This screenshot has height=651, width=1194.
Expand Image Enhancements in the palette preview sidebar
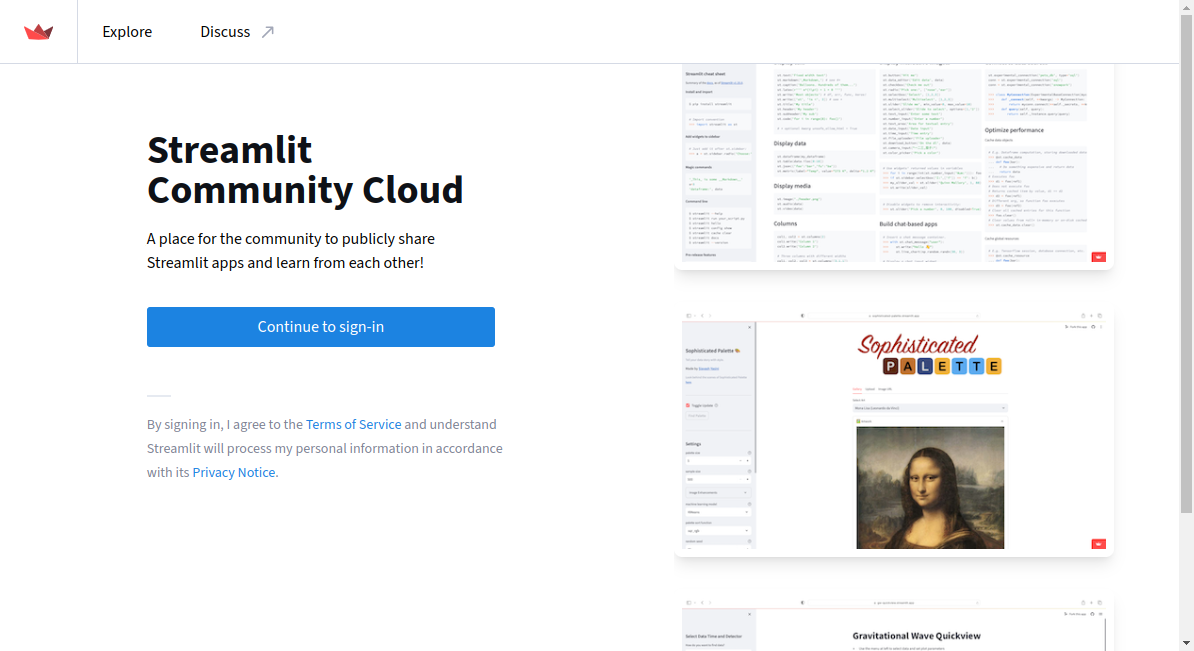tap(718, 493)
